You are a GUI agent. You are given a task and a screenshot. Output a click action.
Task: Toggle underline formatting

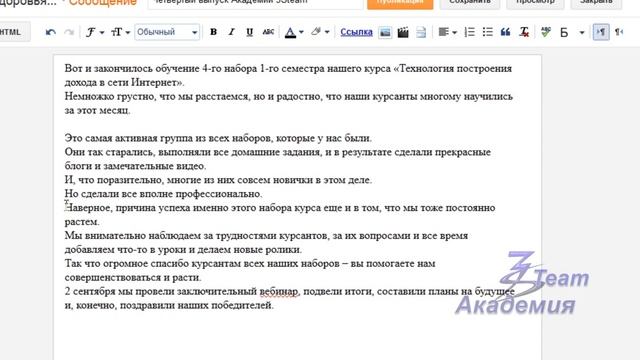(x=249, y=32)
